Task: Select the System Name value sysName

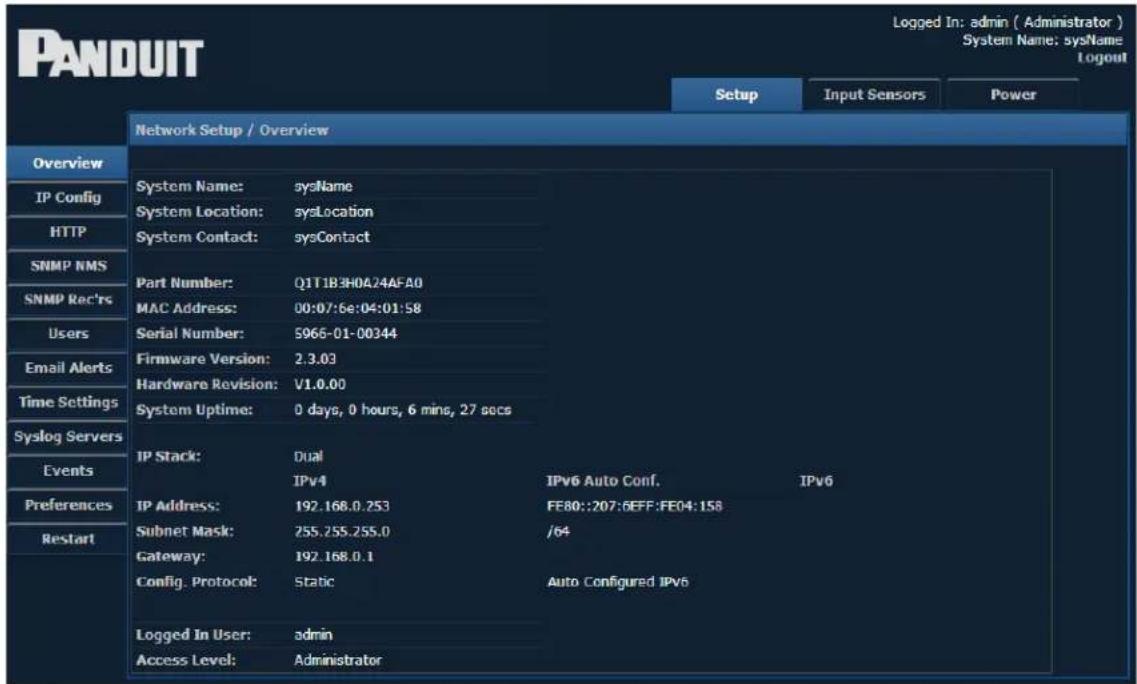Action: tap(323, 186)
